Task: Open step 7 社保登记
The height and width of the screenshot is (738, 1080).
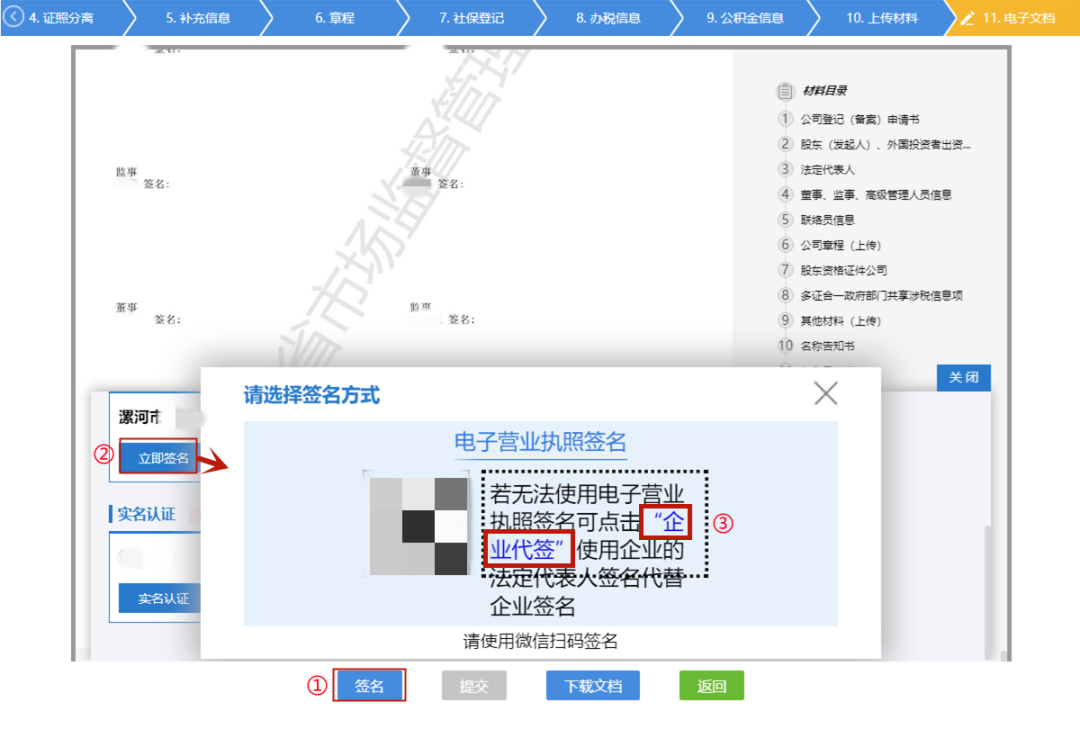Action: [x=472, y=18]
